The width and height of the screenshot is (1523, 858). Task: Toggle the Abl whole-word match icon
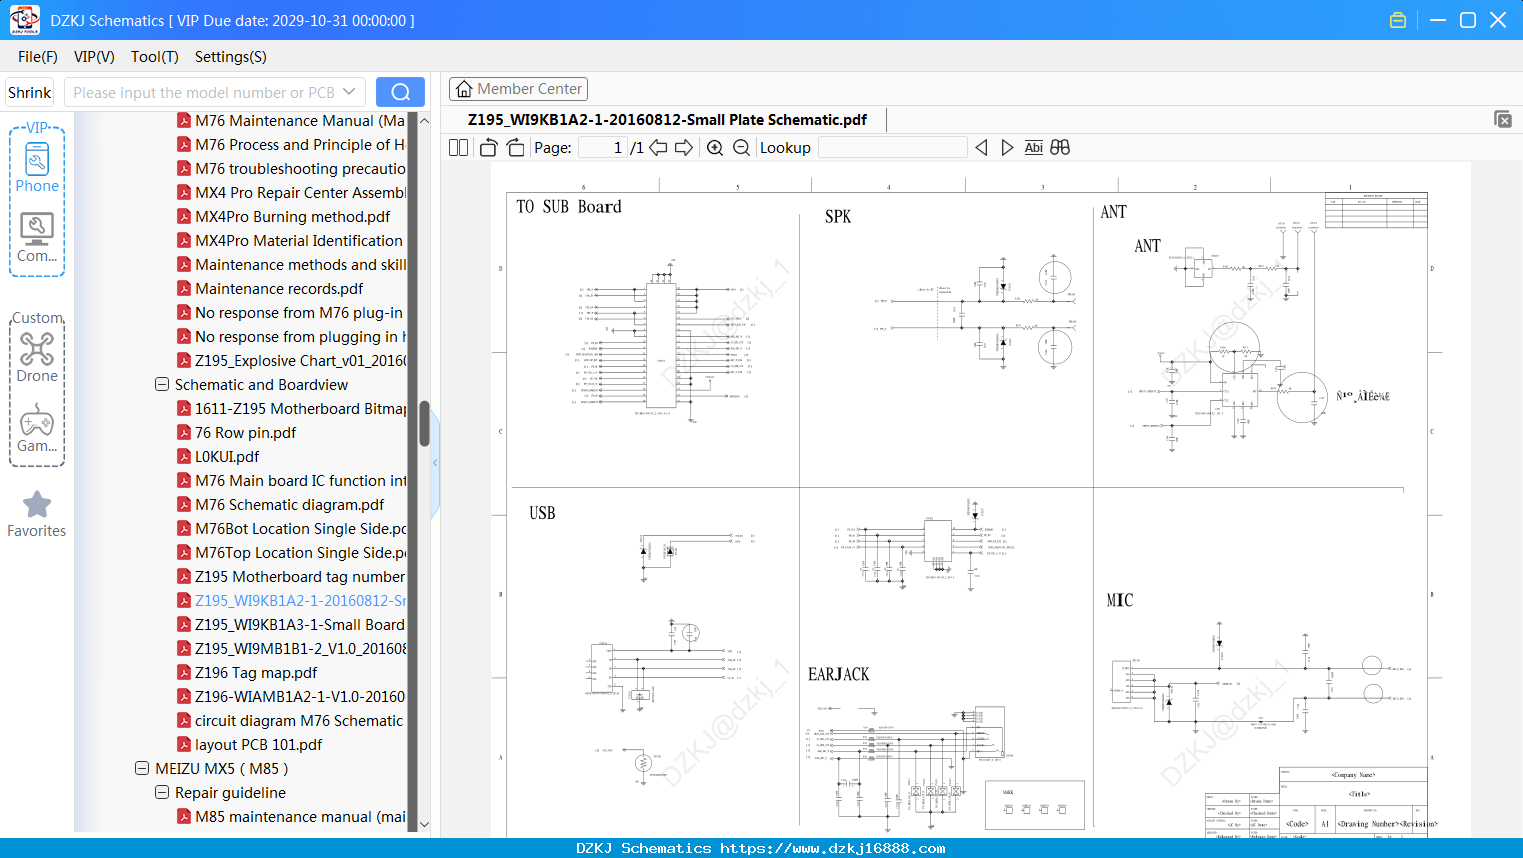1033,148
